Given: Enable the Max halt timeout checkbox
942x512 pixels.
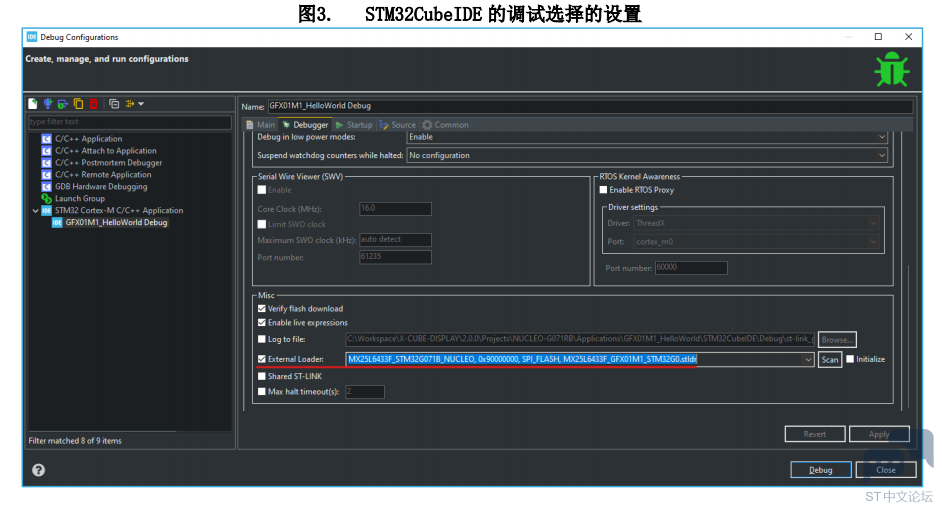Looking at the screenshot, I should [262, 391].
